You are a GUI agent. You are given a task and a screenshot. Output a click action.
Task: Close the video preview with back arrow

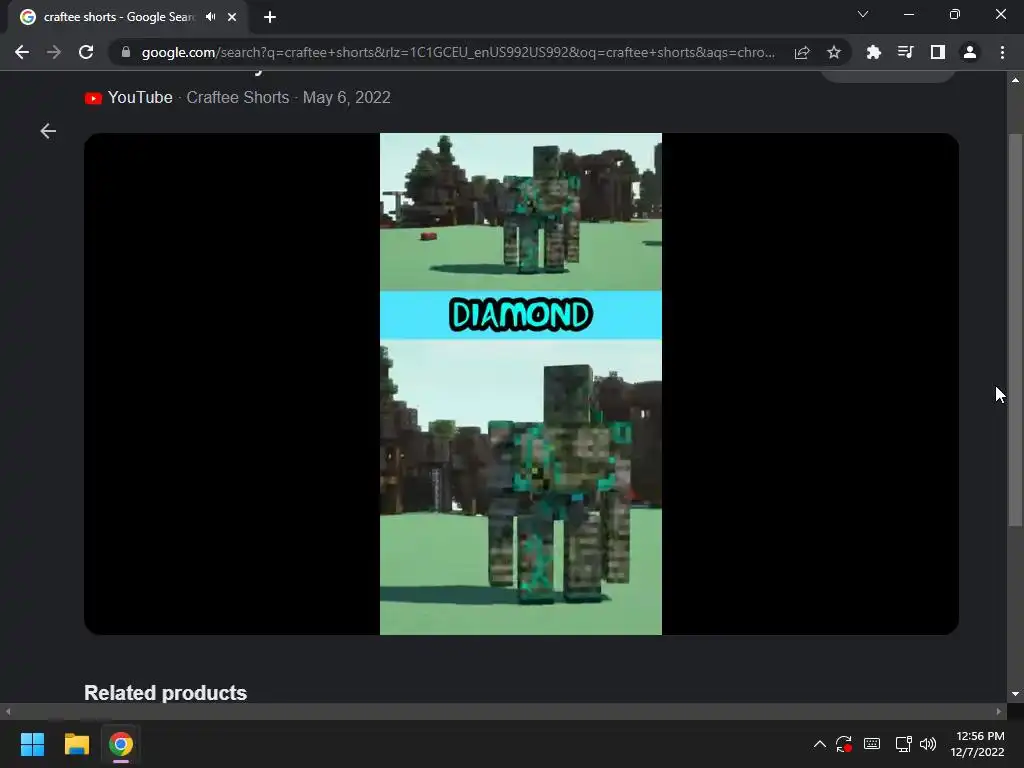pyautogui.click(x=48, y=131)
